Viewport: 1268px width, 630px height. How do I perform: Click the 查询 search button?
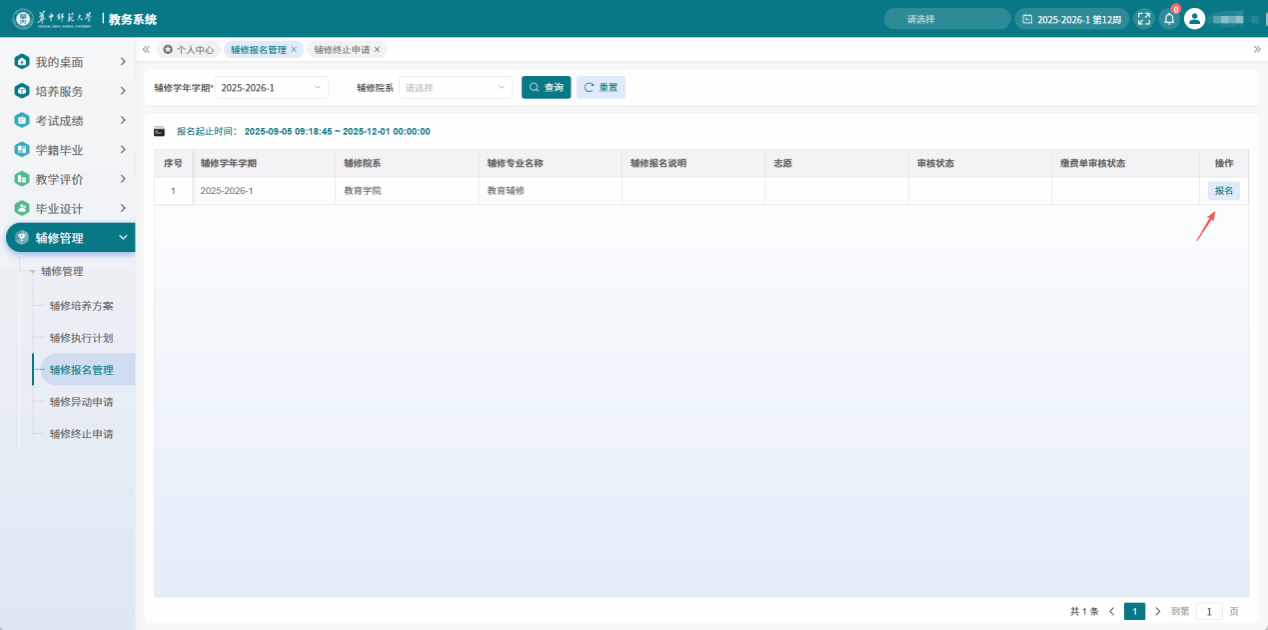coord(546,88)
